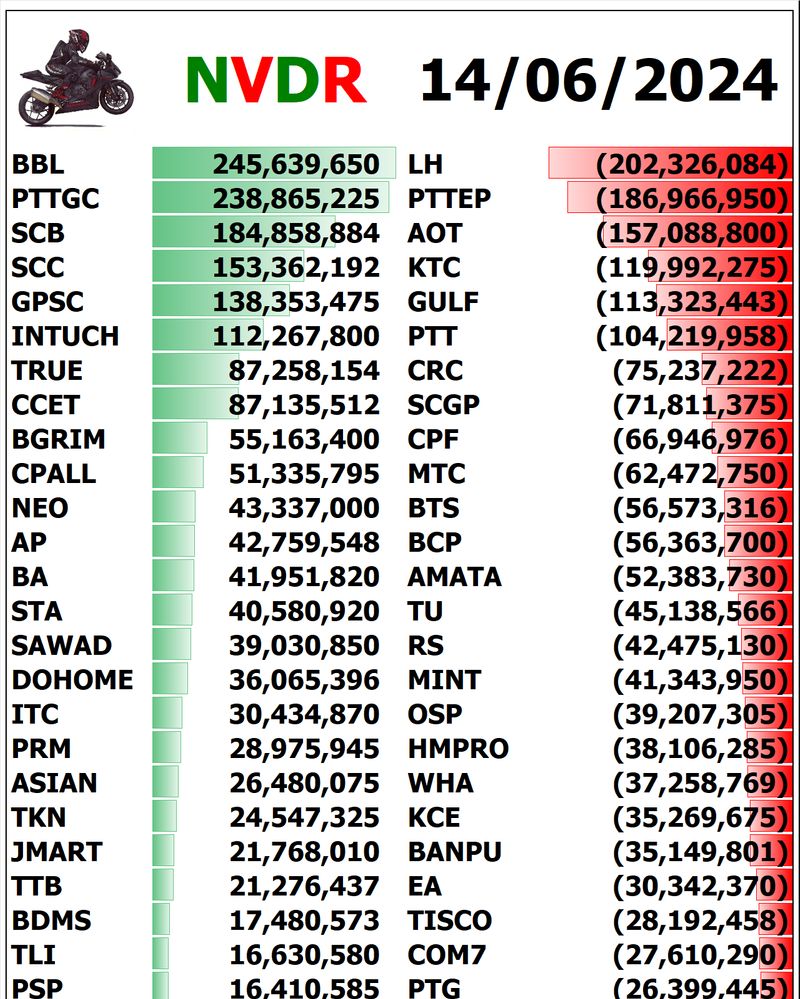Click the AMATA stock symbol
800x999 pixels.
455,577
